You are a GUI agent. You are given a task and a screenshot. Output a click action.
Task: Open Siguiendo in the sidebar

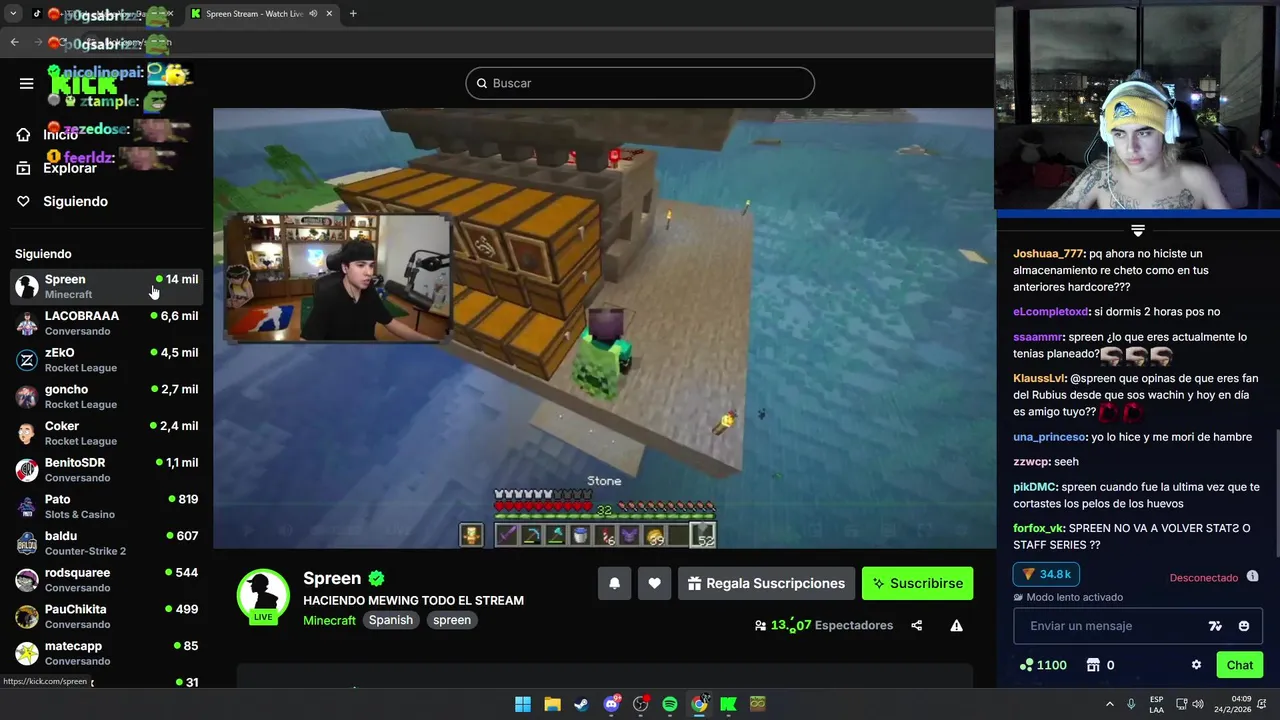tap(62, 201)
